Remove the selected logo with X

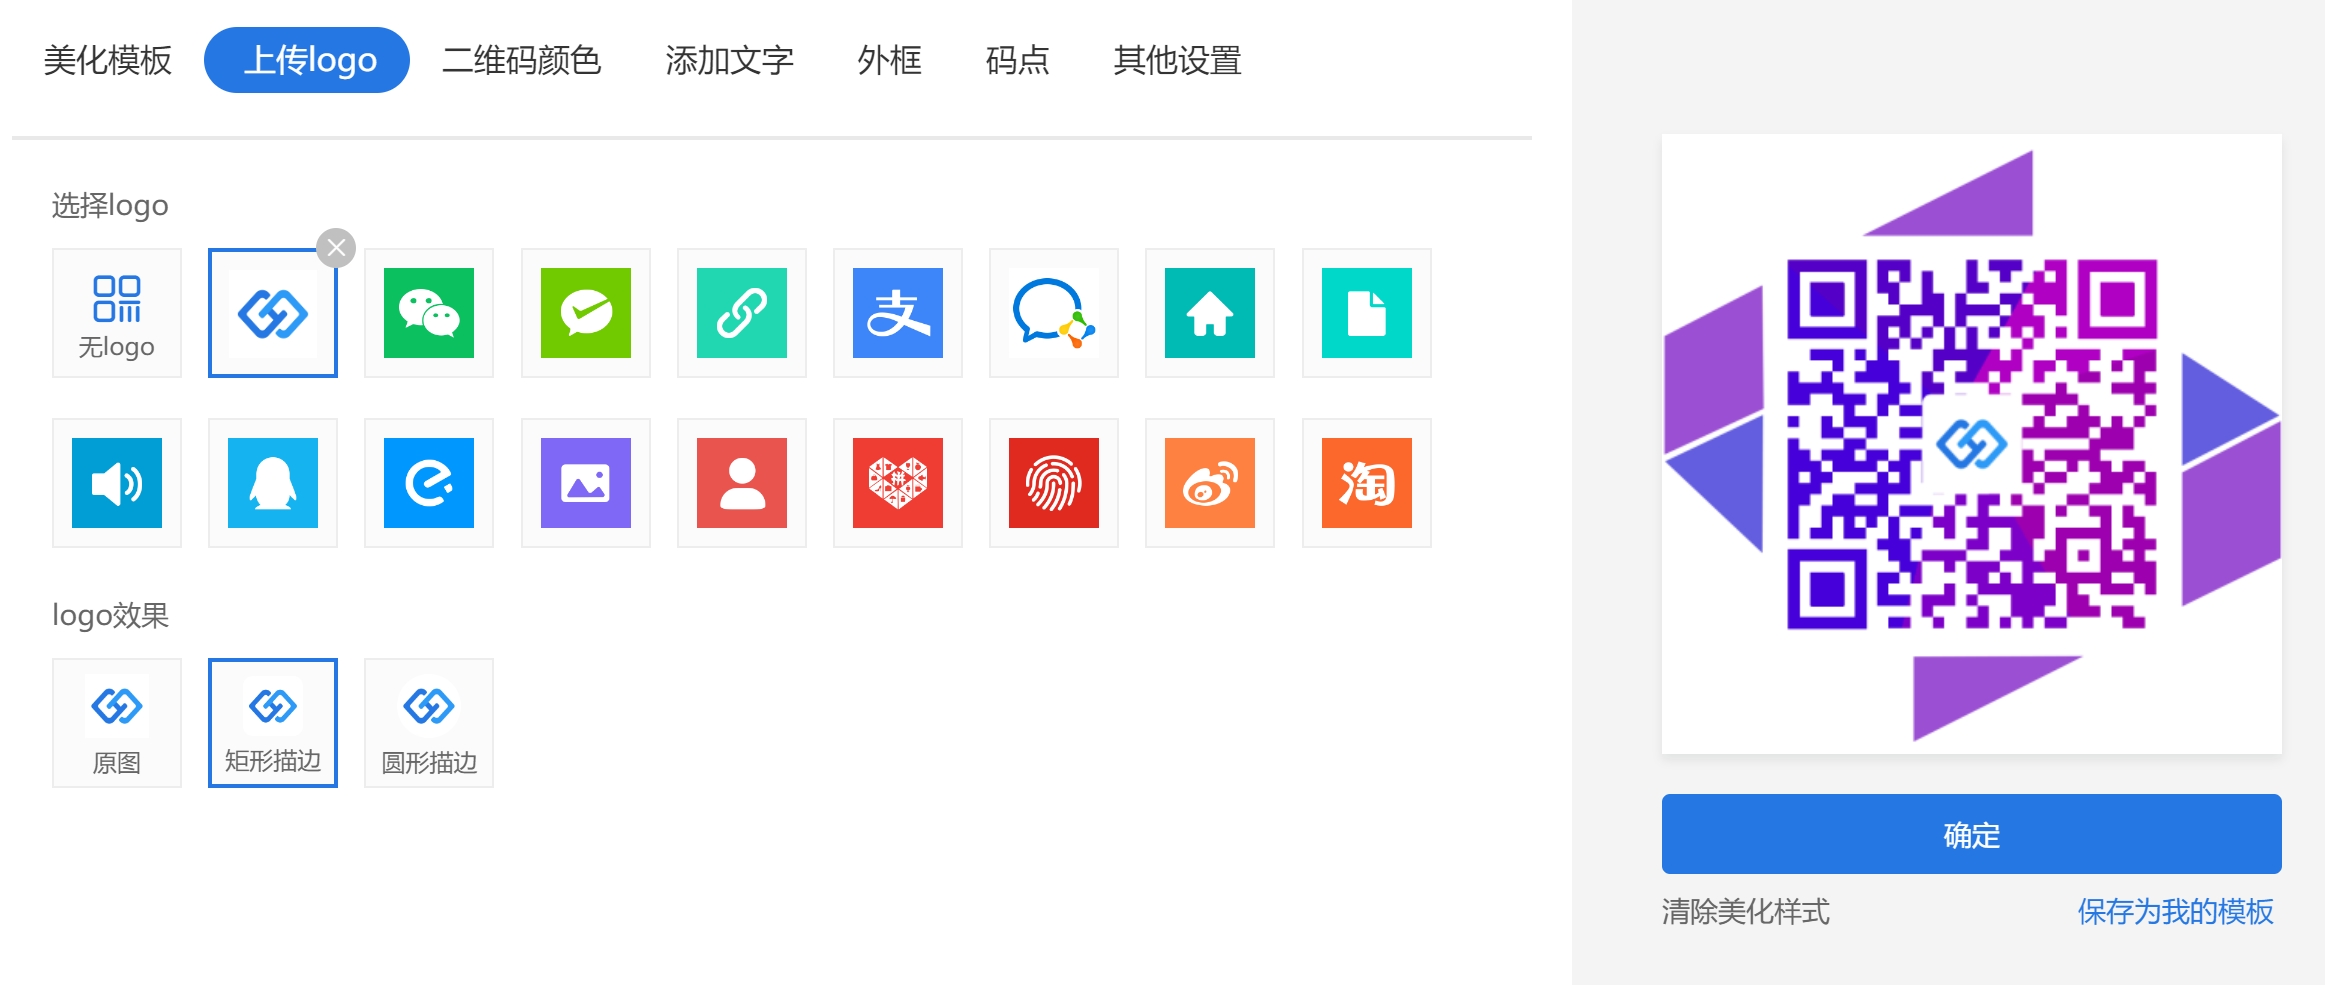pyautogui.click(x=336, y=248)
